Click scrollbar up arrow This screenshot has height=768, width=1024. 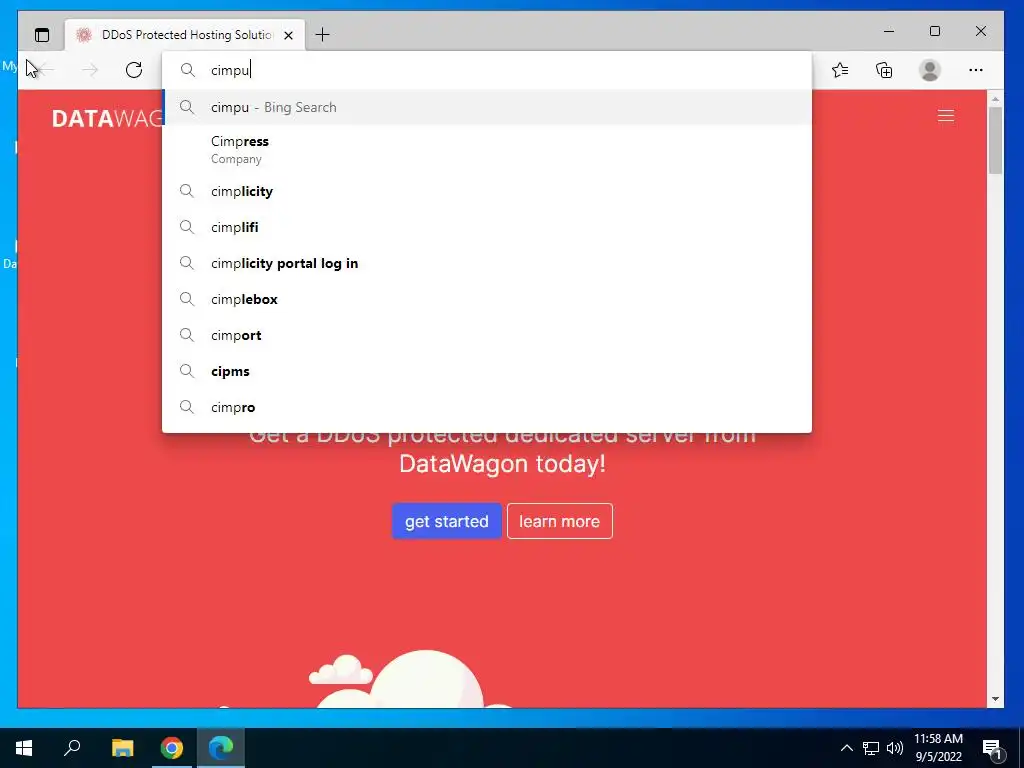click(995, 99)
